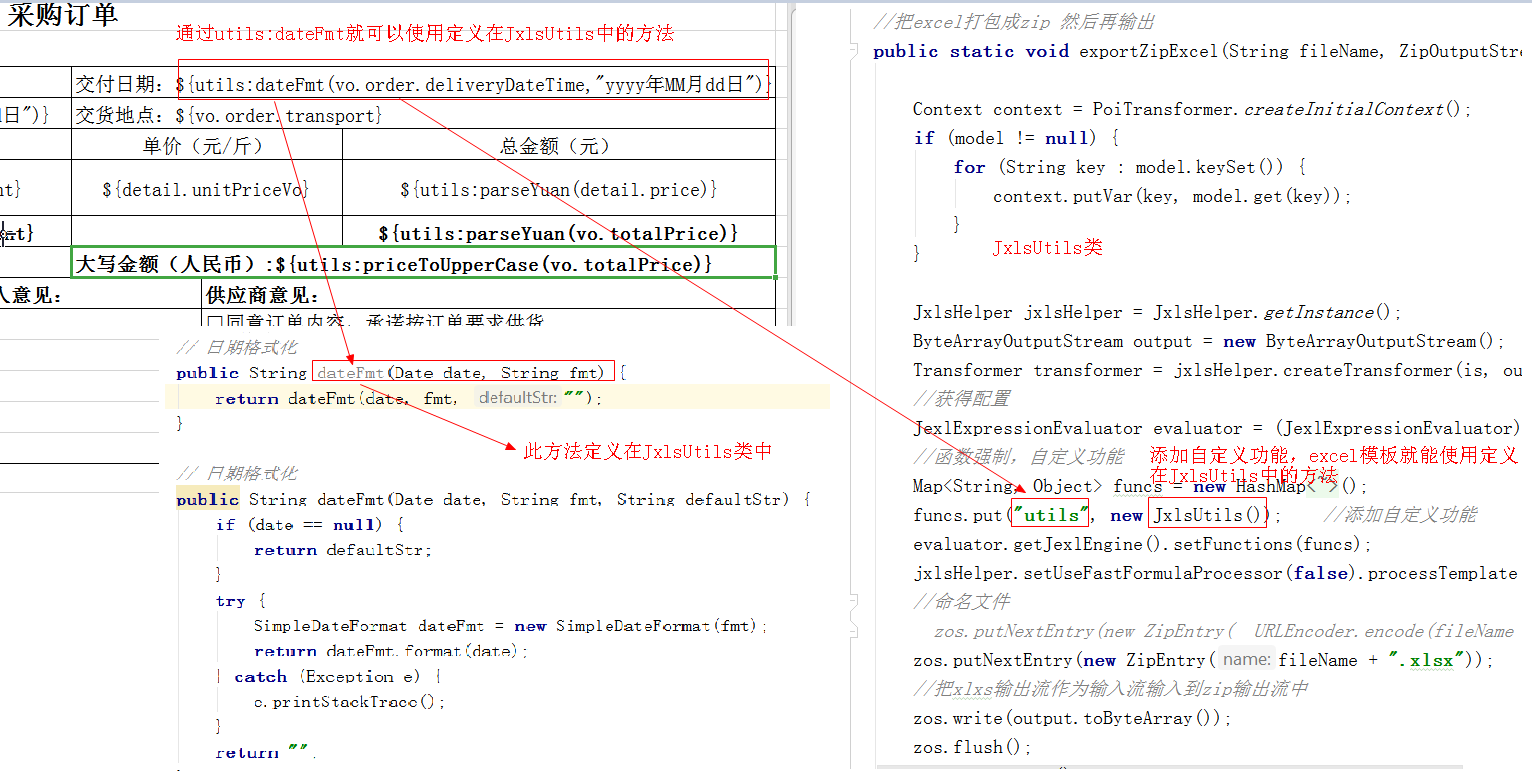Place cursor on 'context.putVar(key, model.get(key));' line
This screenshot has width=1532, height=771.
pos(1172,196)
